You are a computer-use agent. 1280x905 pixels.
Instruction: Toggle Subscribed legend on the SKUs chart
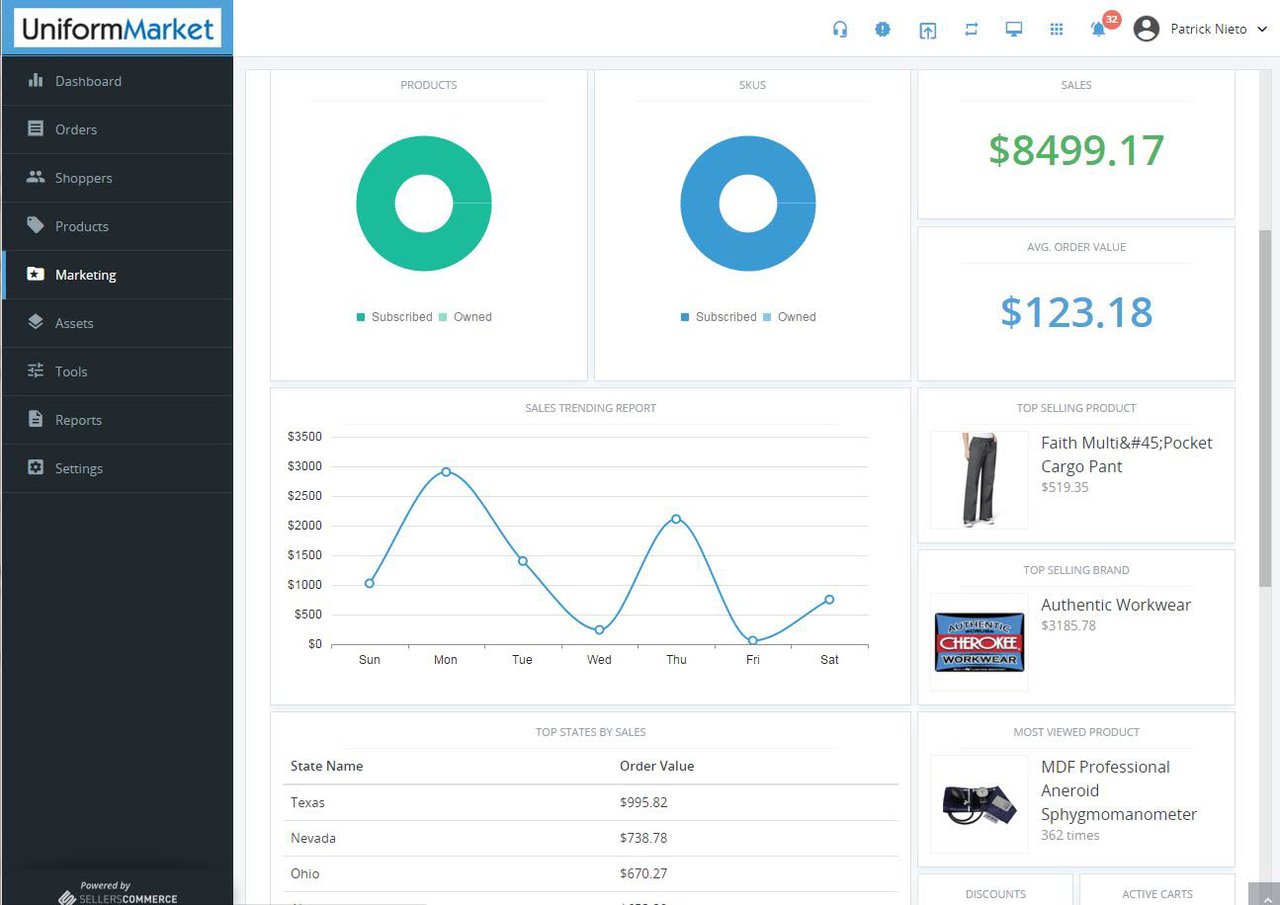[718, 316]
